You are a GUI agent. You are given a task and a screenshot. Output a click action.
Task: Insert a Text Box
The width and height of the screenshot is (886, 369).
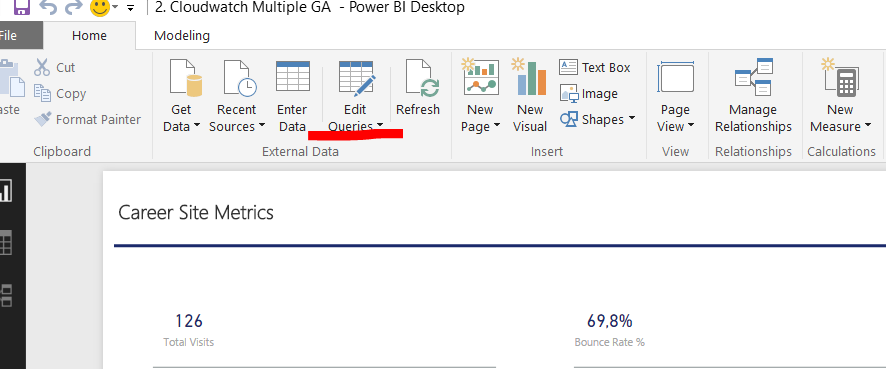point(594,67)
